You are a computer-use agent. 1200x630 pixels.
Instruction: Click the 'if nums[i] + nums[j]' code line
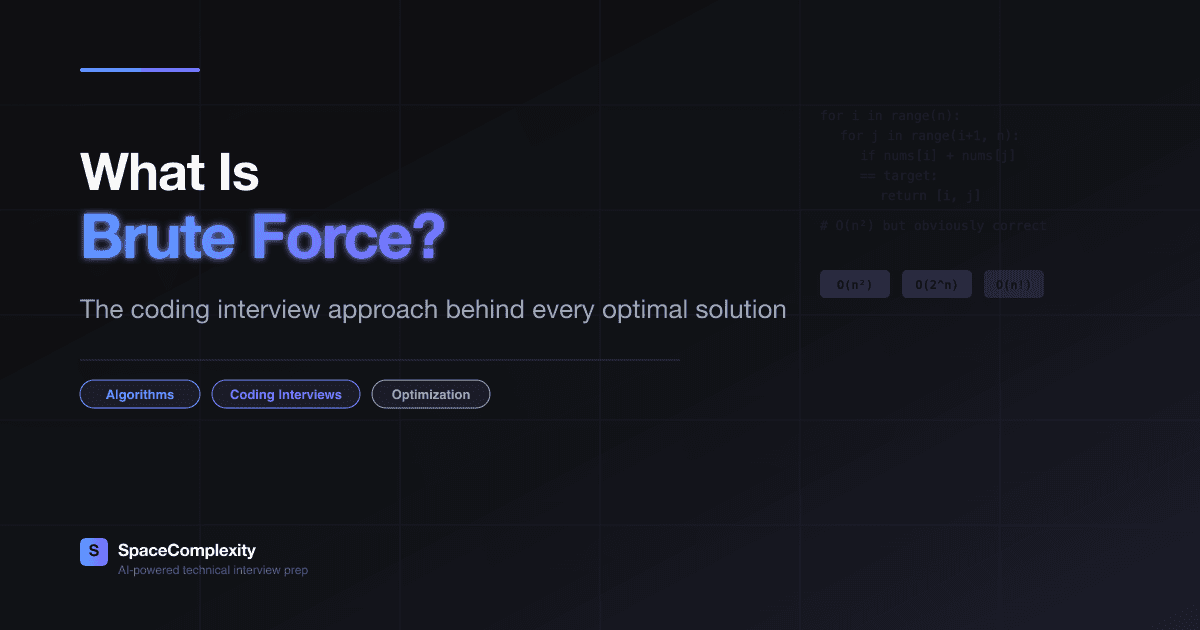point(939,156)
